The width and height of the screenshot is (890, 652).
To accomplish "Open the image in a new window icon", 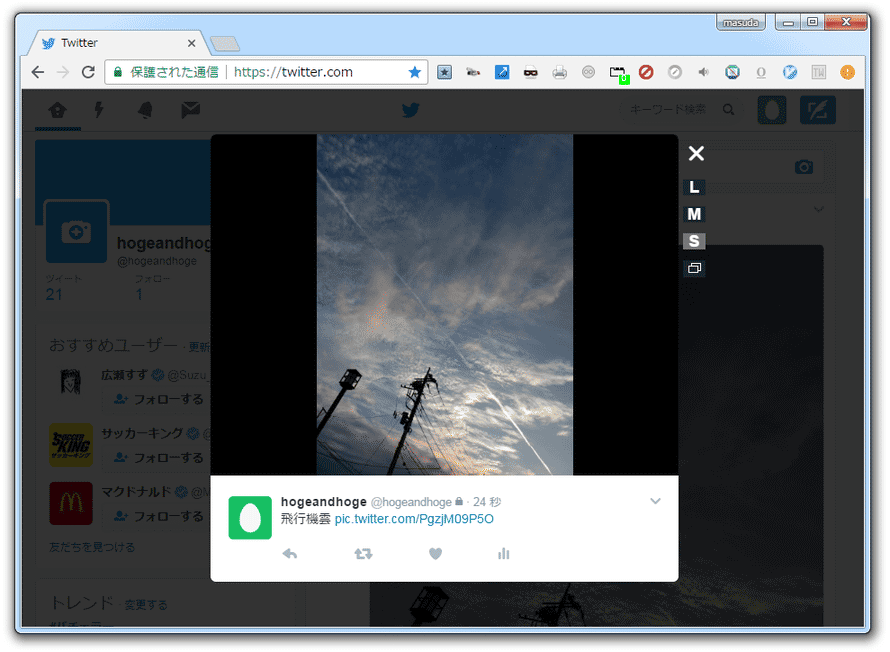I will (x=694, y=268).
